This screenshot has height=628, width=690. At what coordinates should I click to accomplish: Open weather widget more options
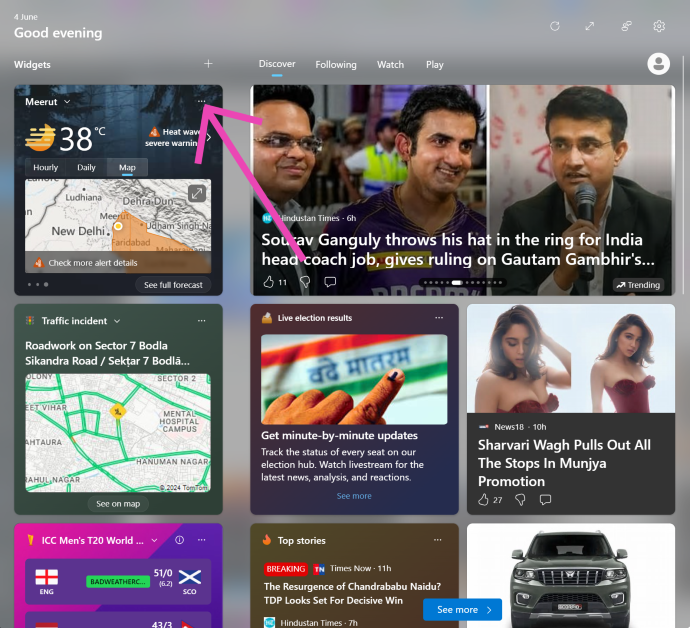(x=202, y=101)
